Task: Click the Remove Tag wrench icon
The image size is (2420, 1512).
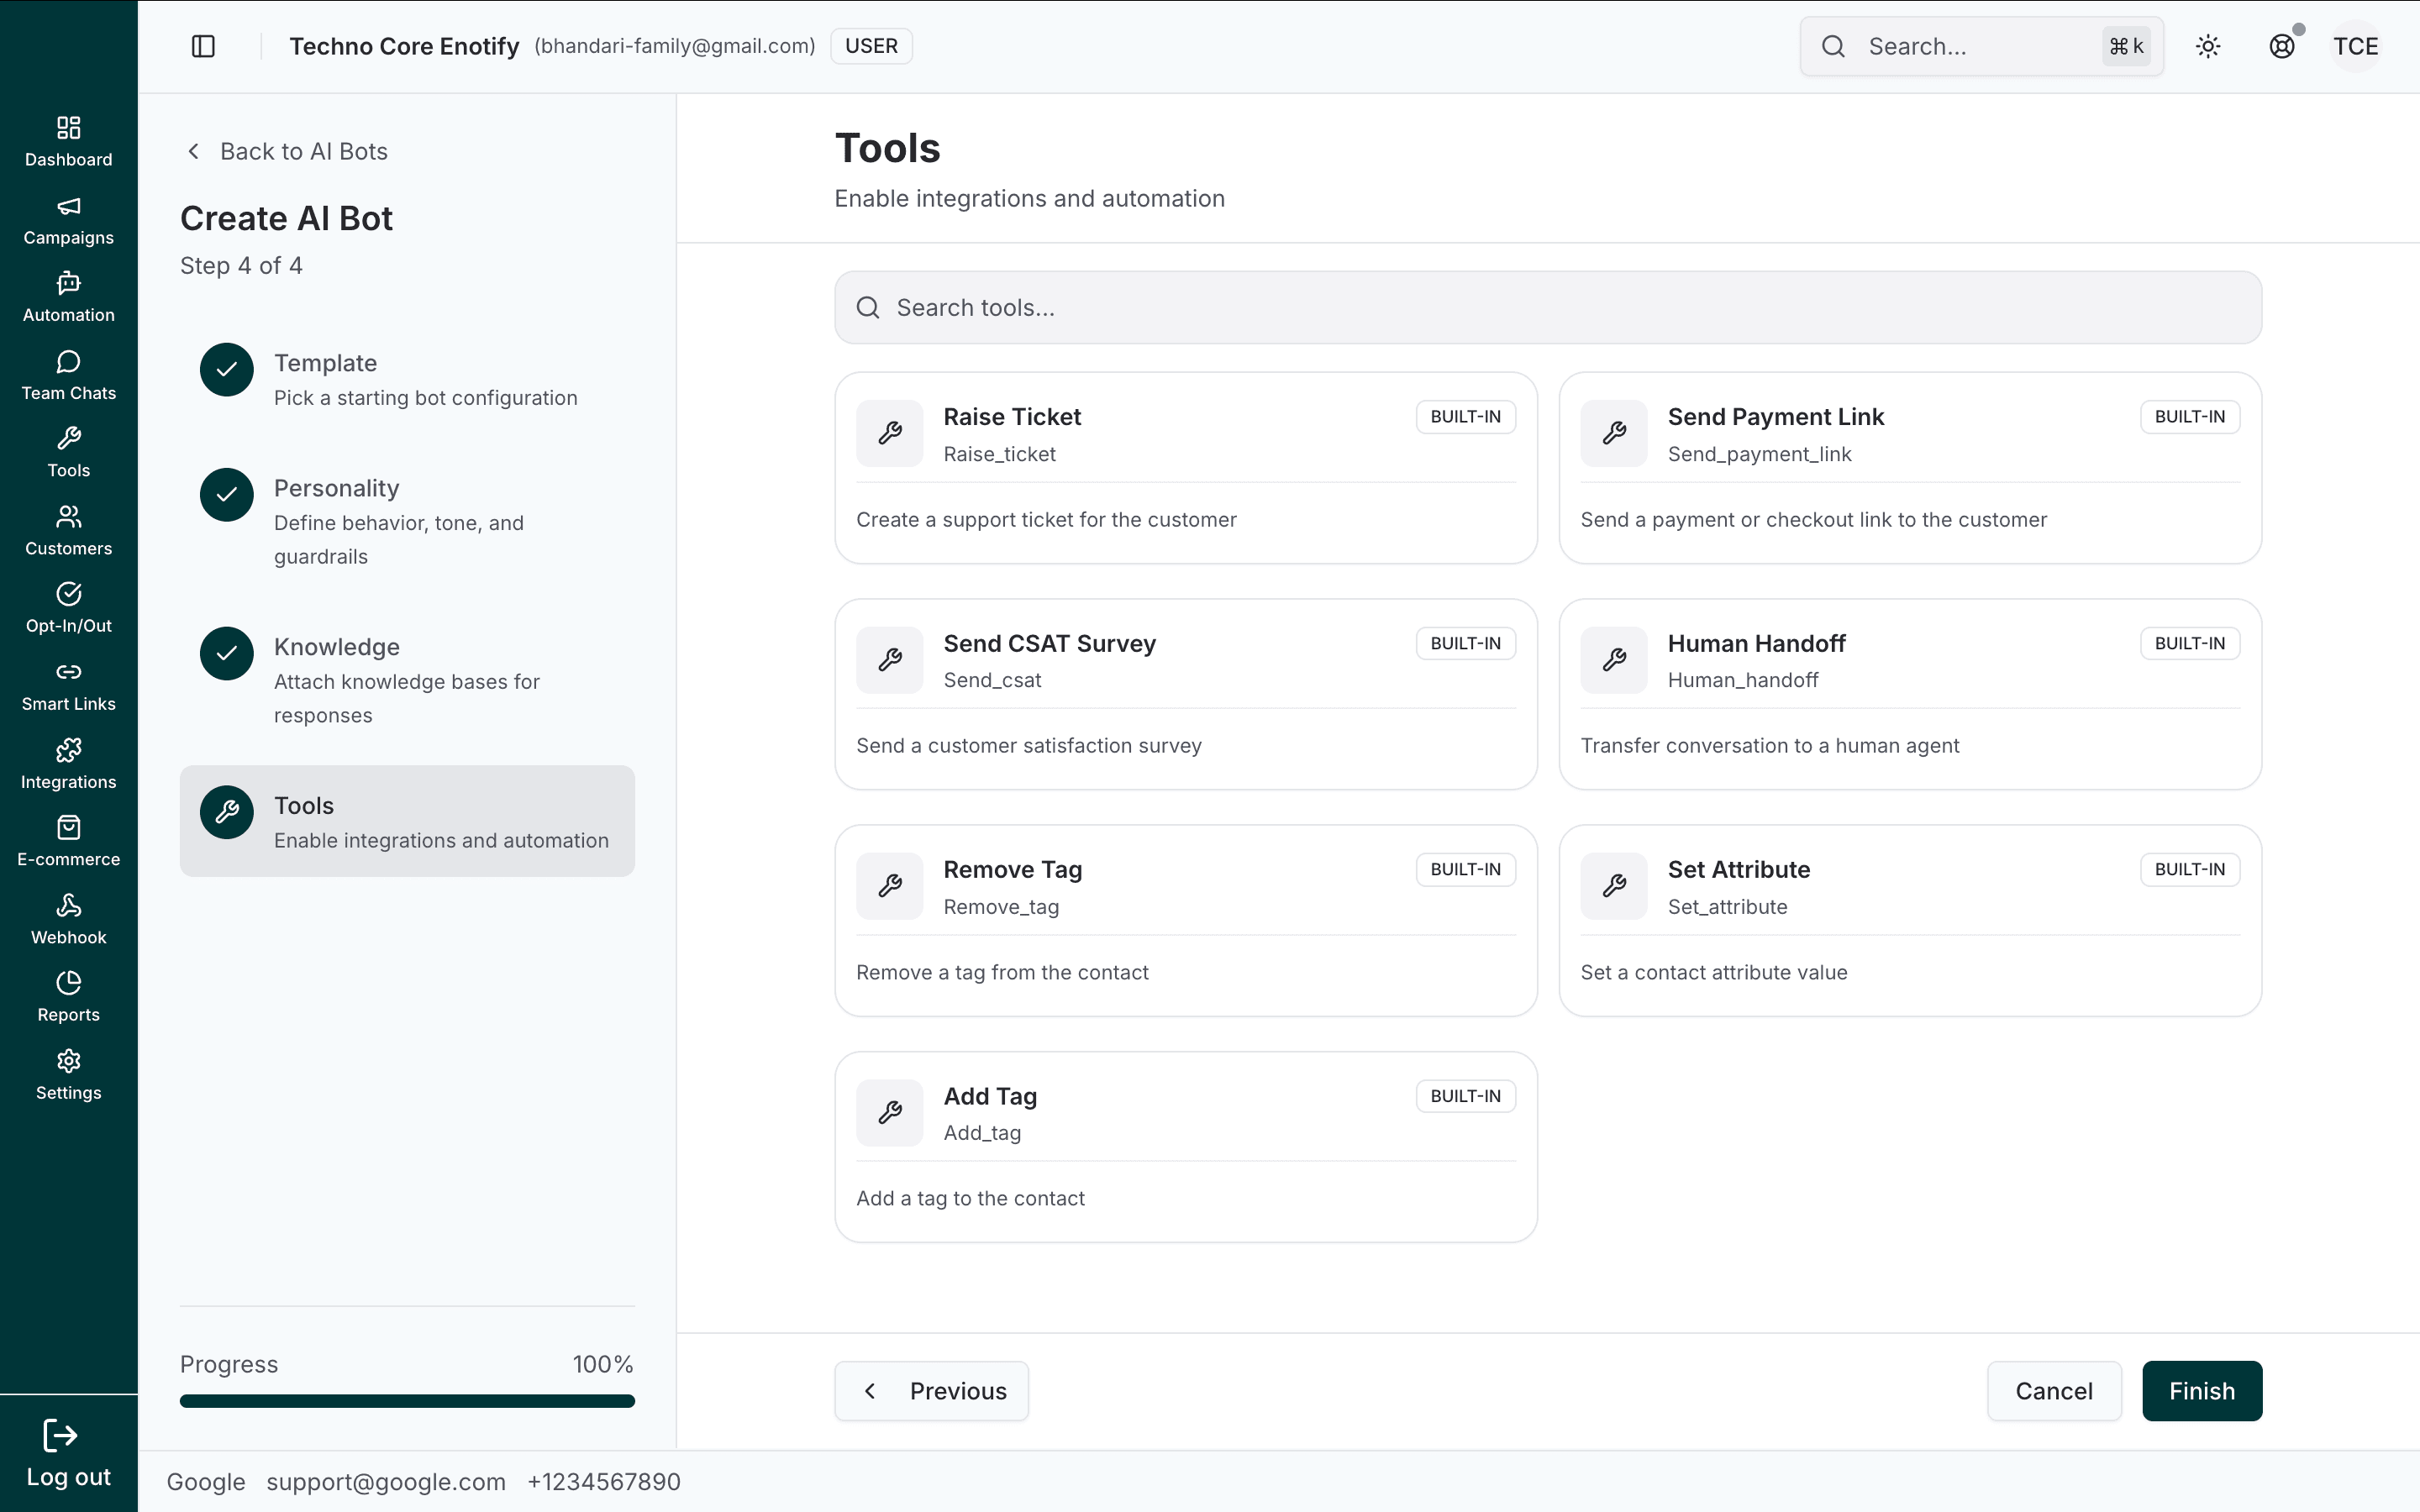Action: pyautogui.click(x=890, y=886)
